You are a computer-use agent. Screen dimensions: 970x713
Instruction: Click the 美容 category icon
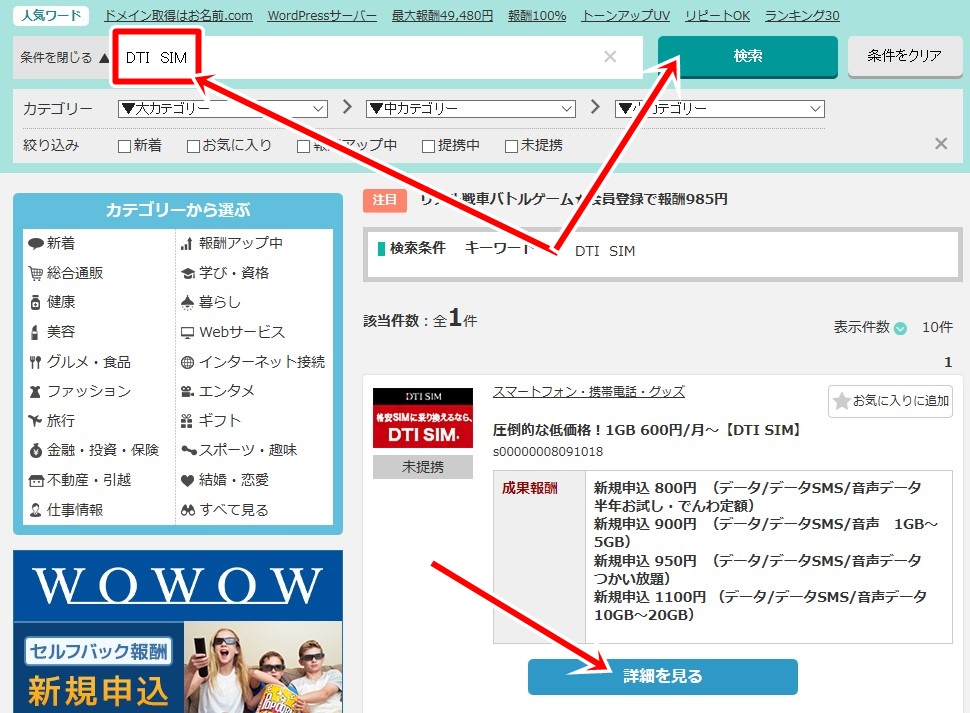(35, 332)
